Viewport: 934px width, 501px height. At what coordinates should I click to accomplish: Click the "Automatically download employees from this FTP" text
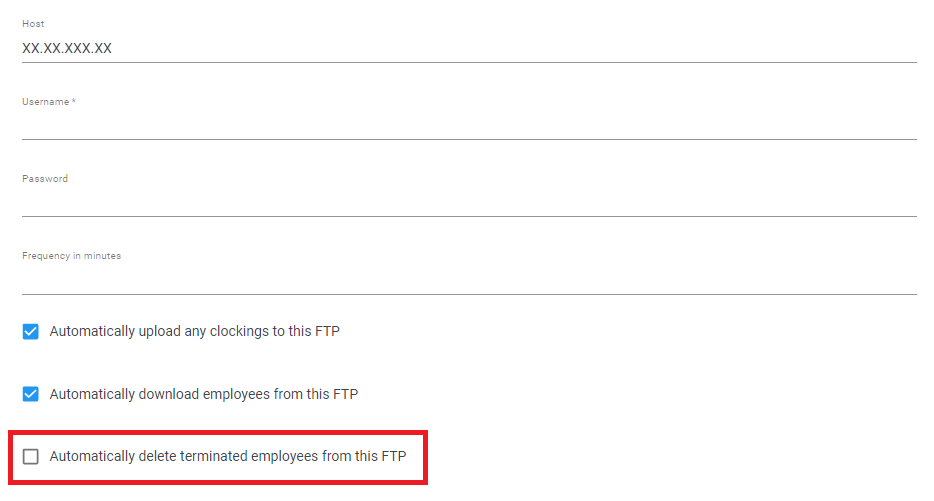(204, 394)
